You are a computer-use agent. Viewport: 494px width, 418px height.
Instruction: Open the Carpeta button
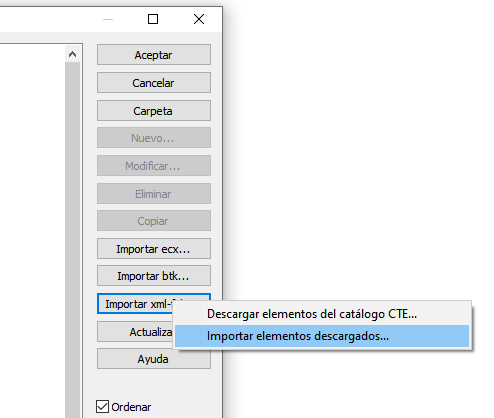(154, 111)
